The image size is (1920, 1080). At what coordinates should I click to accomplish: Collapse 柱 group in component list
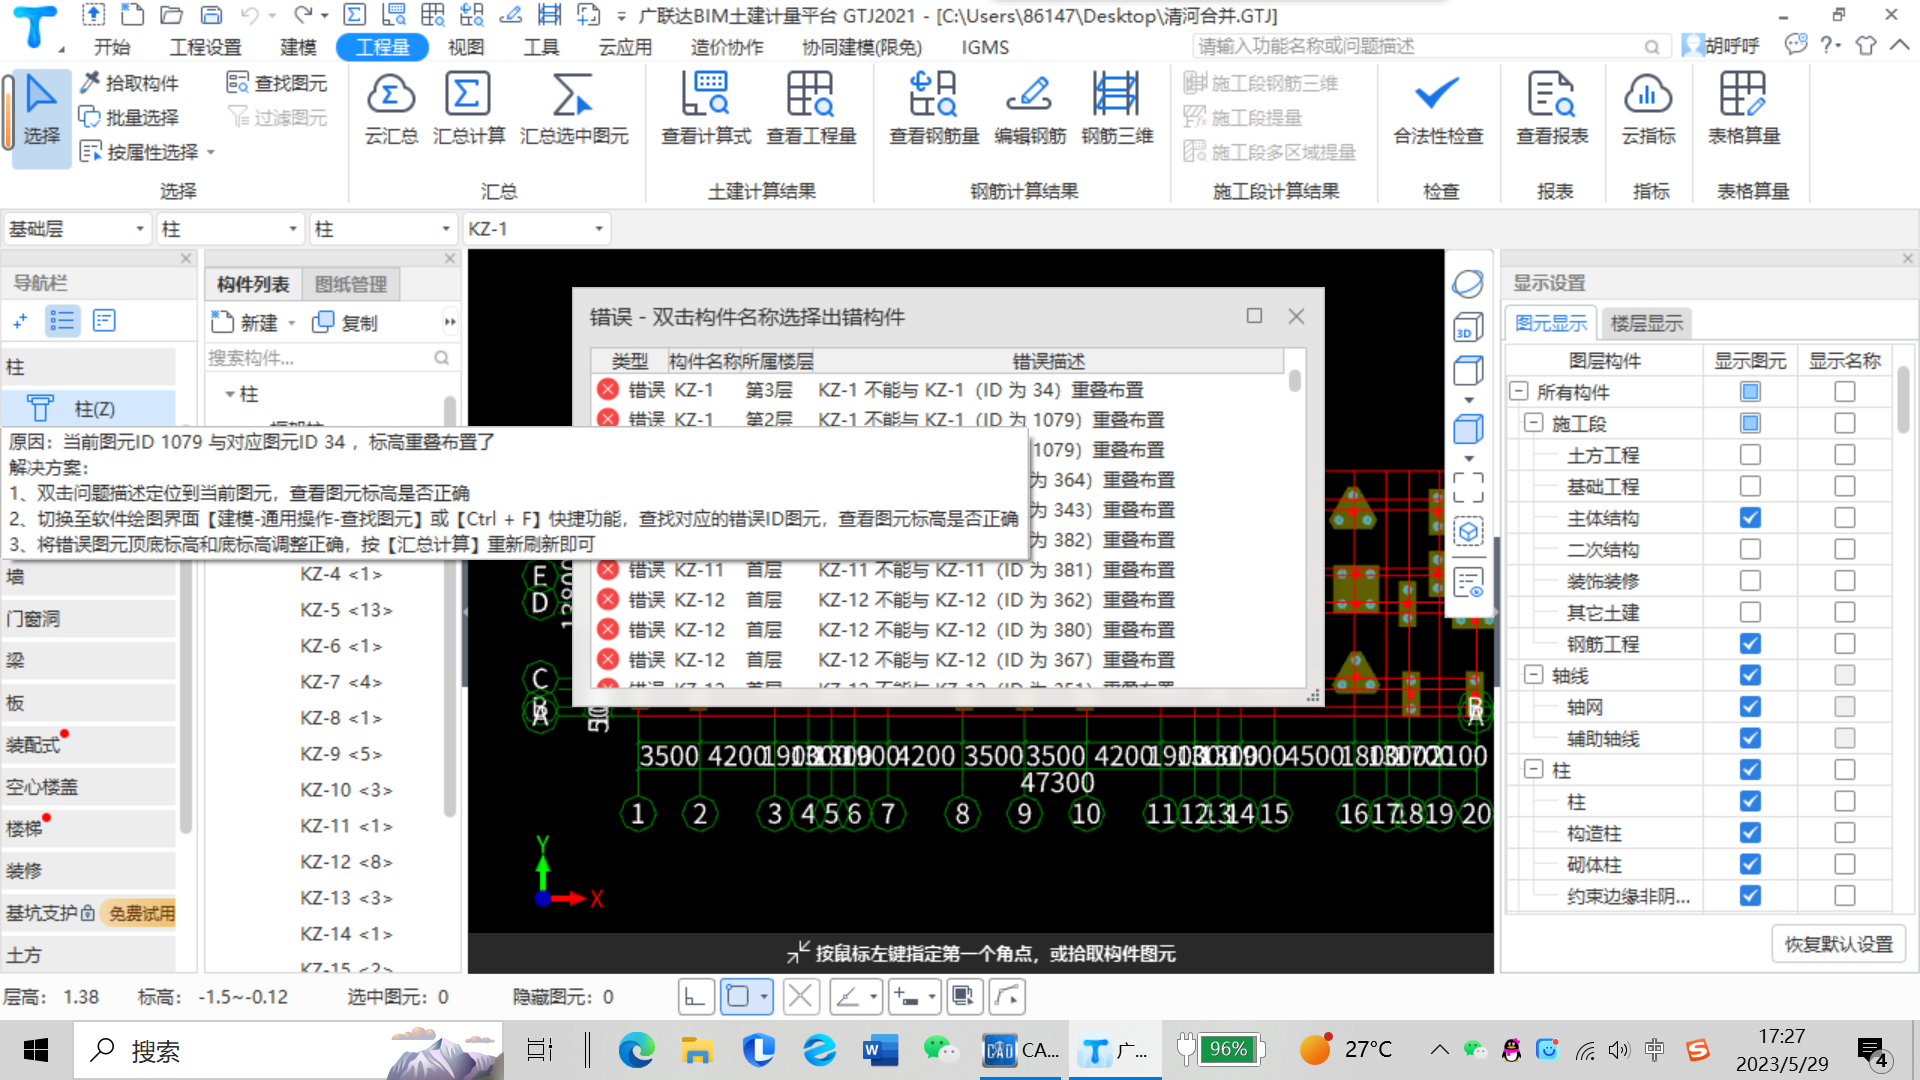click(x=230, y=394)
